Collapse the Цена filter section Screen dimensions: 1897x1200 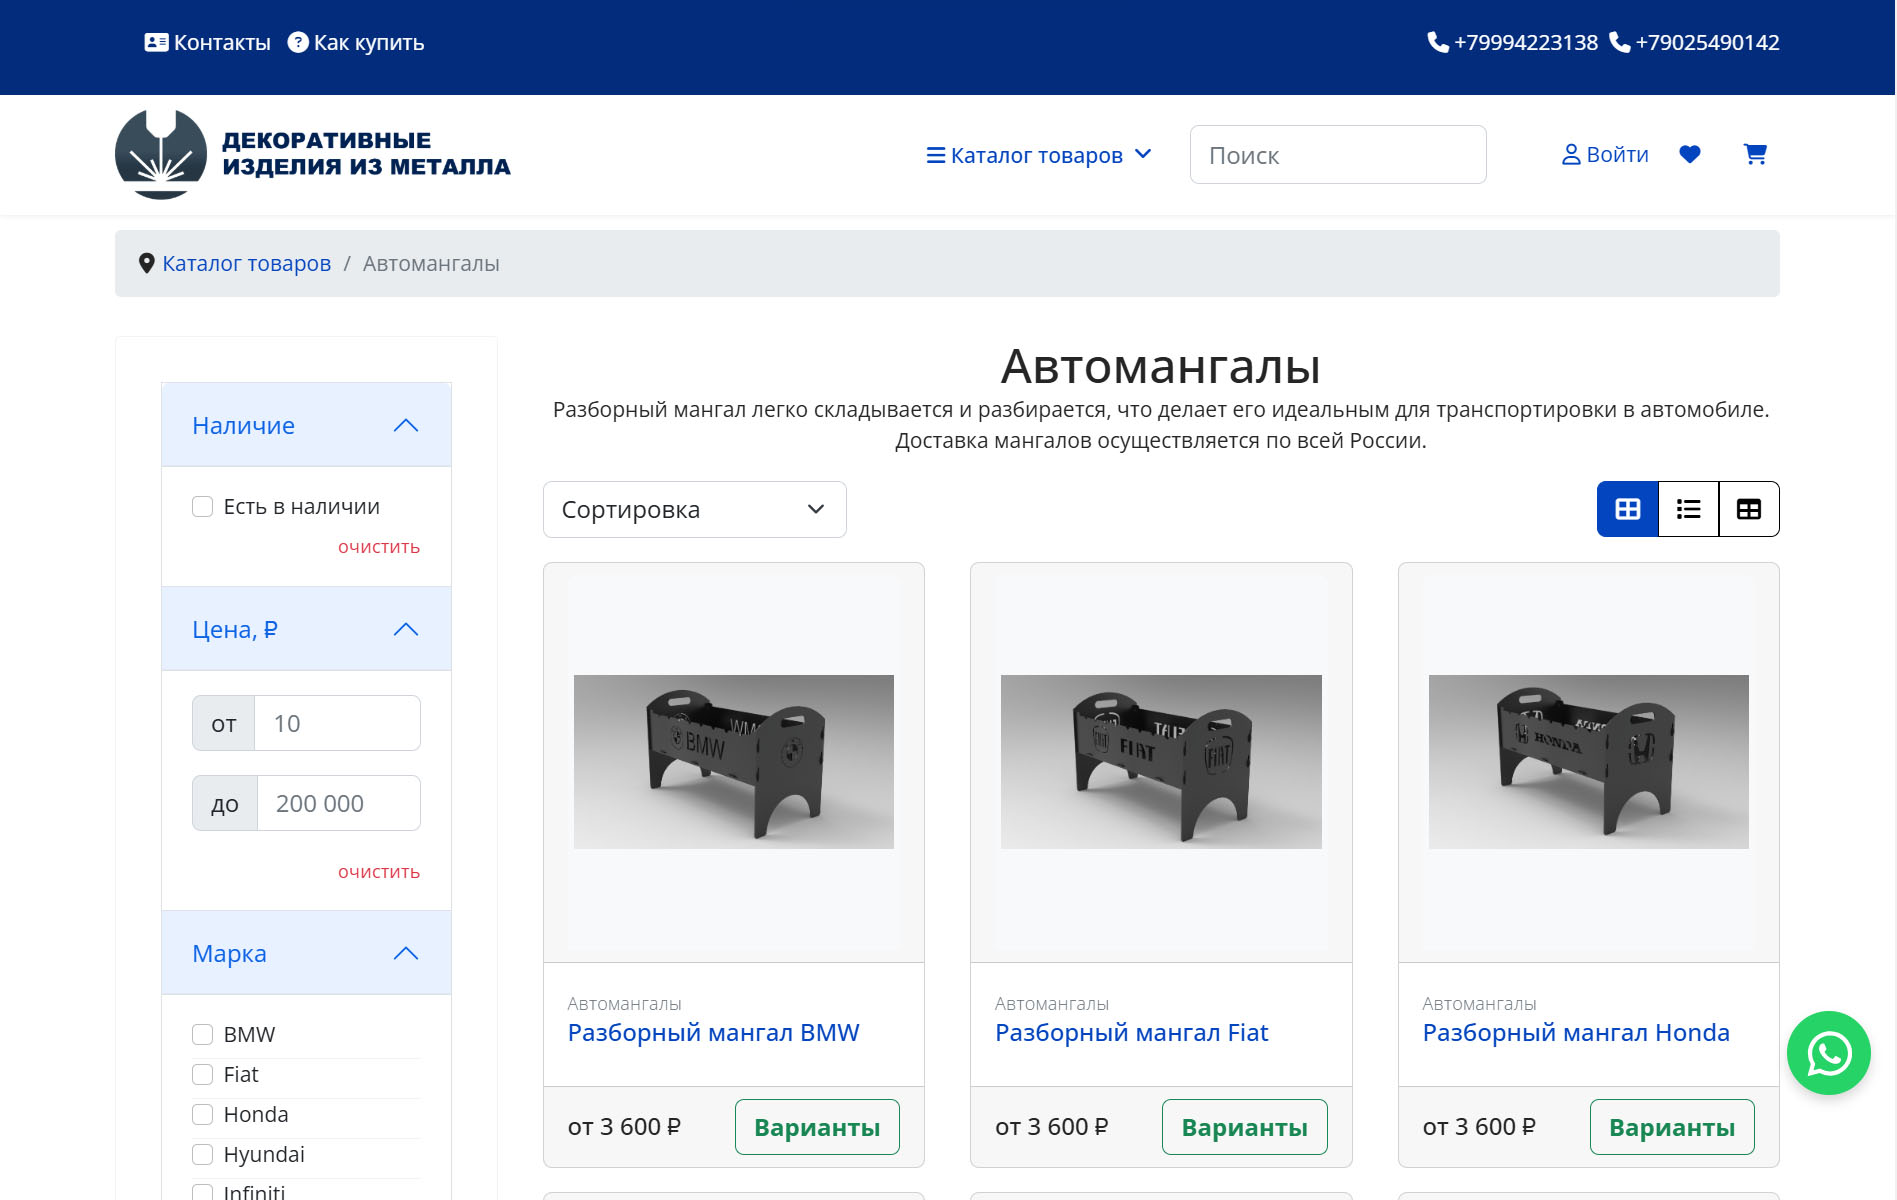pos(306,629)
